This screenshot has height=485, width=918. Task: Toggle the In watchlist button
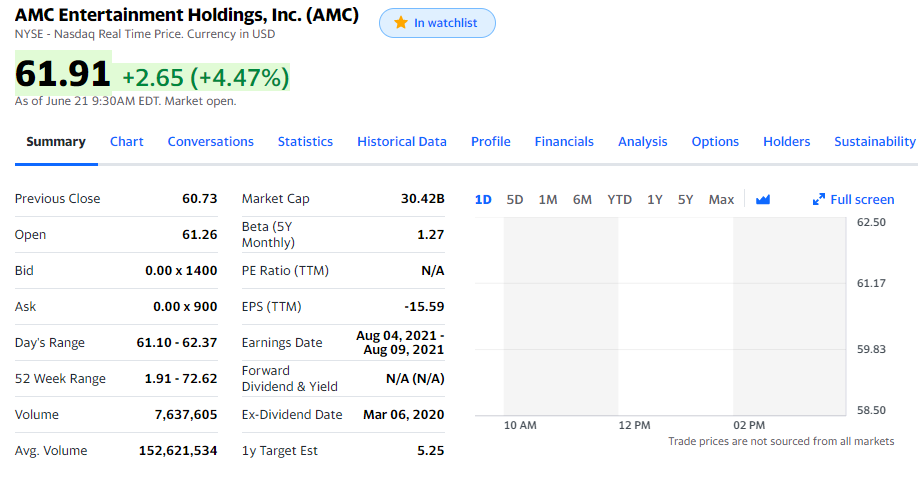[x=437, y=23]
